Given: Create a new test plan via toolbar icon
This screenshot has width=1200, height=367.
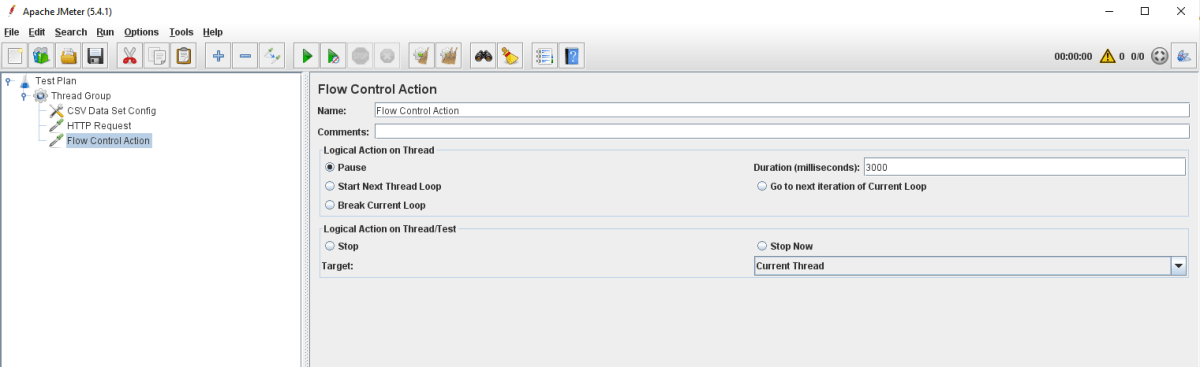Looking at the screenshot, I should click(x=15, y=56).
